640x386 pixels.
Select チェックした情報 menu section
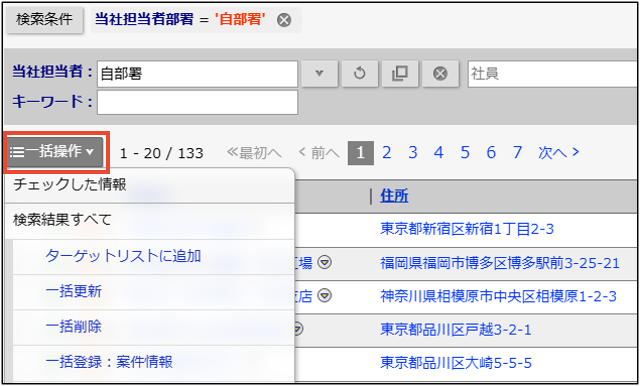(150, 185)
